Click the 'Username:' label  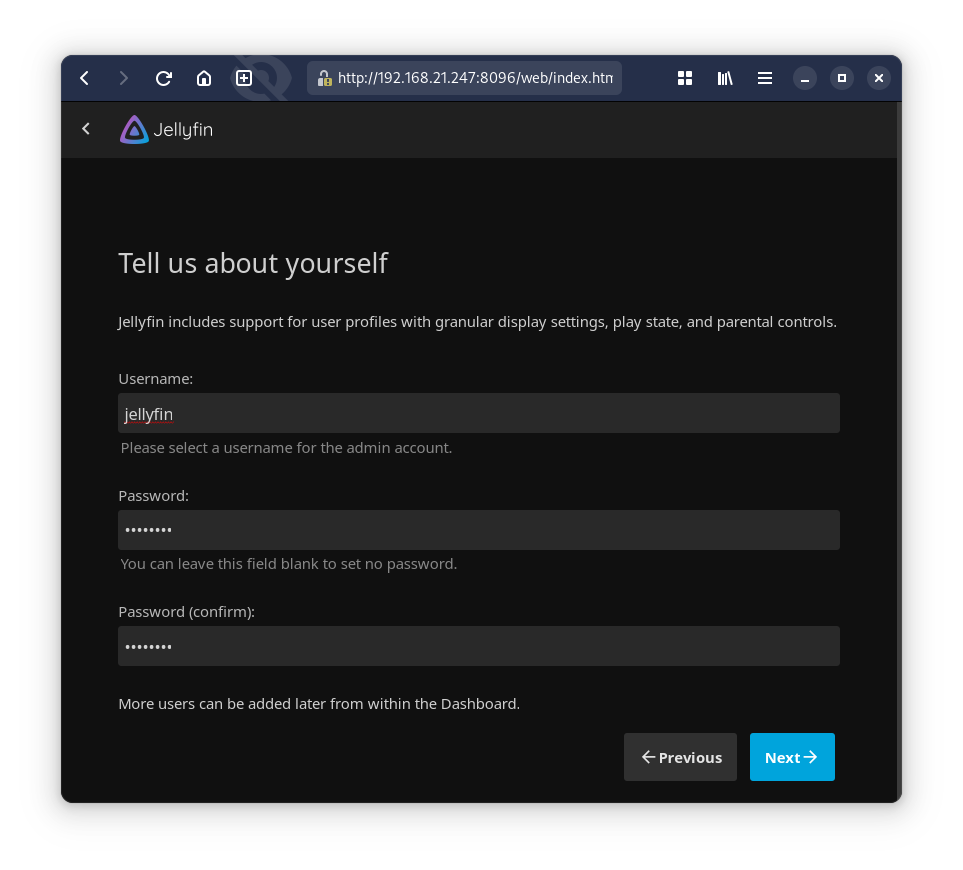155,379
